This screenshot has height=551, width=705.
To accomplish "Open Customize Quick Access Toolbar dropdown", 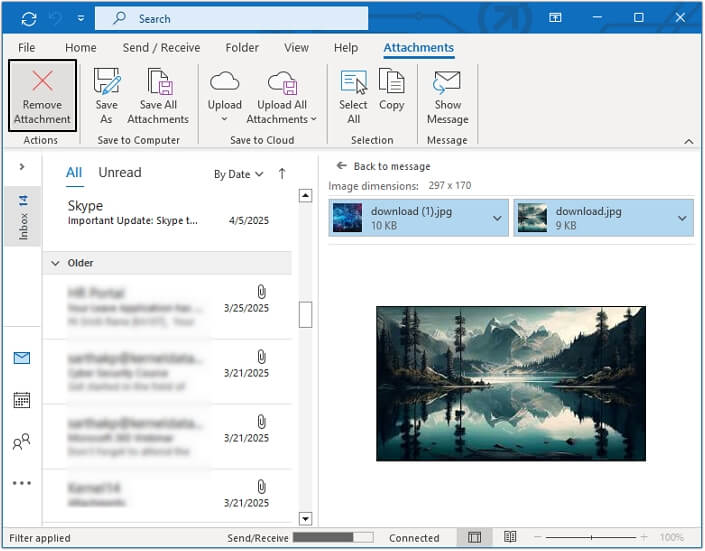I will (81, 19).
